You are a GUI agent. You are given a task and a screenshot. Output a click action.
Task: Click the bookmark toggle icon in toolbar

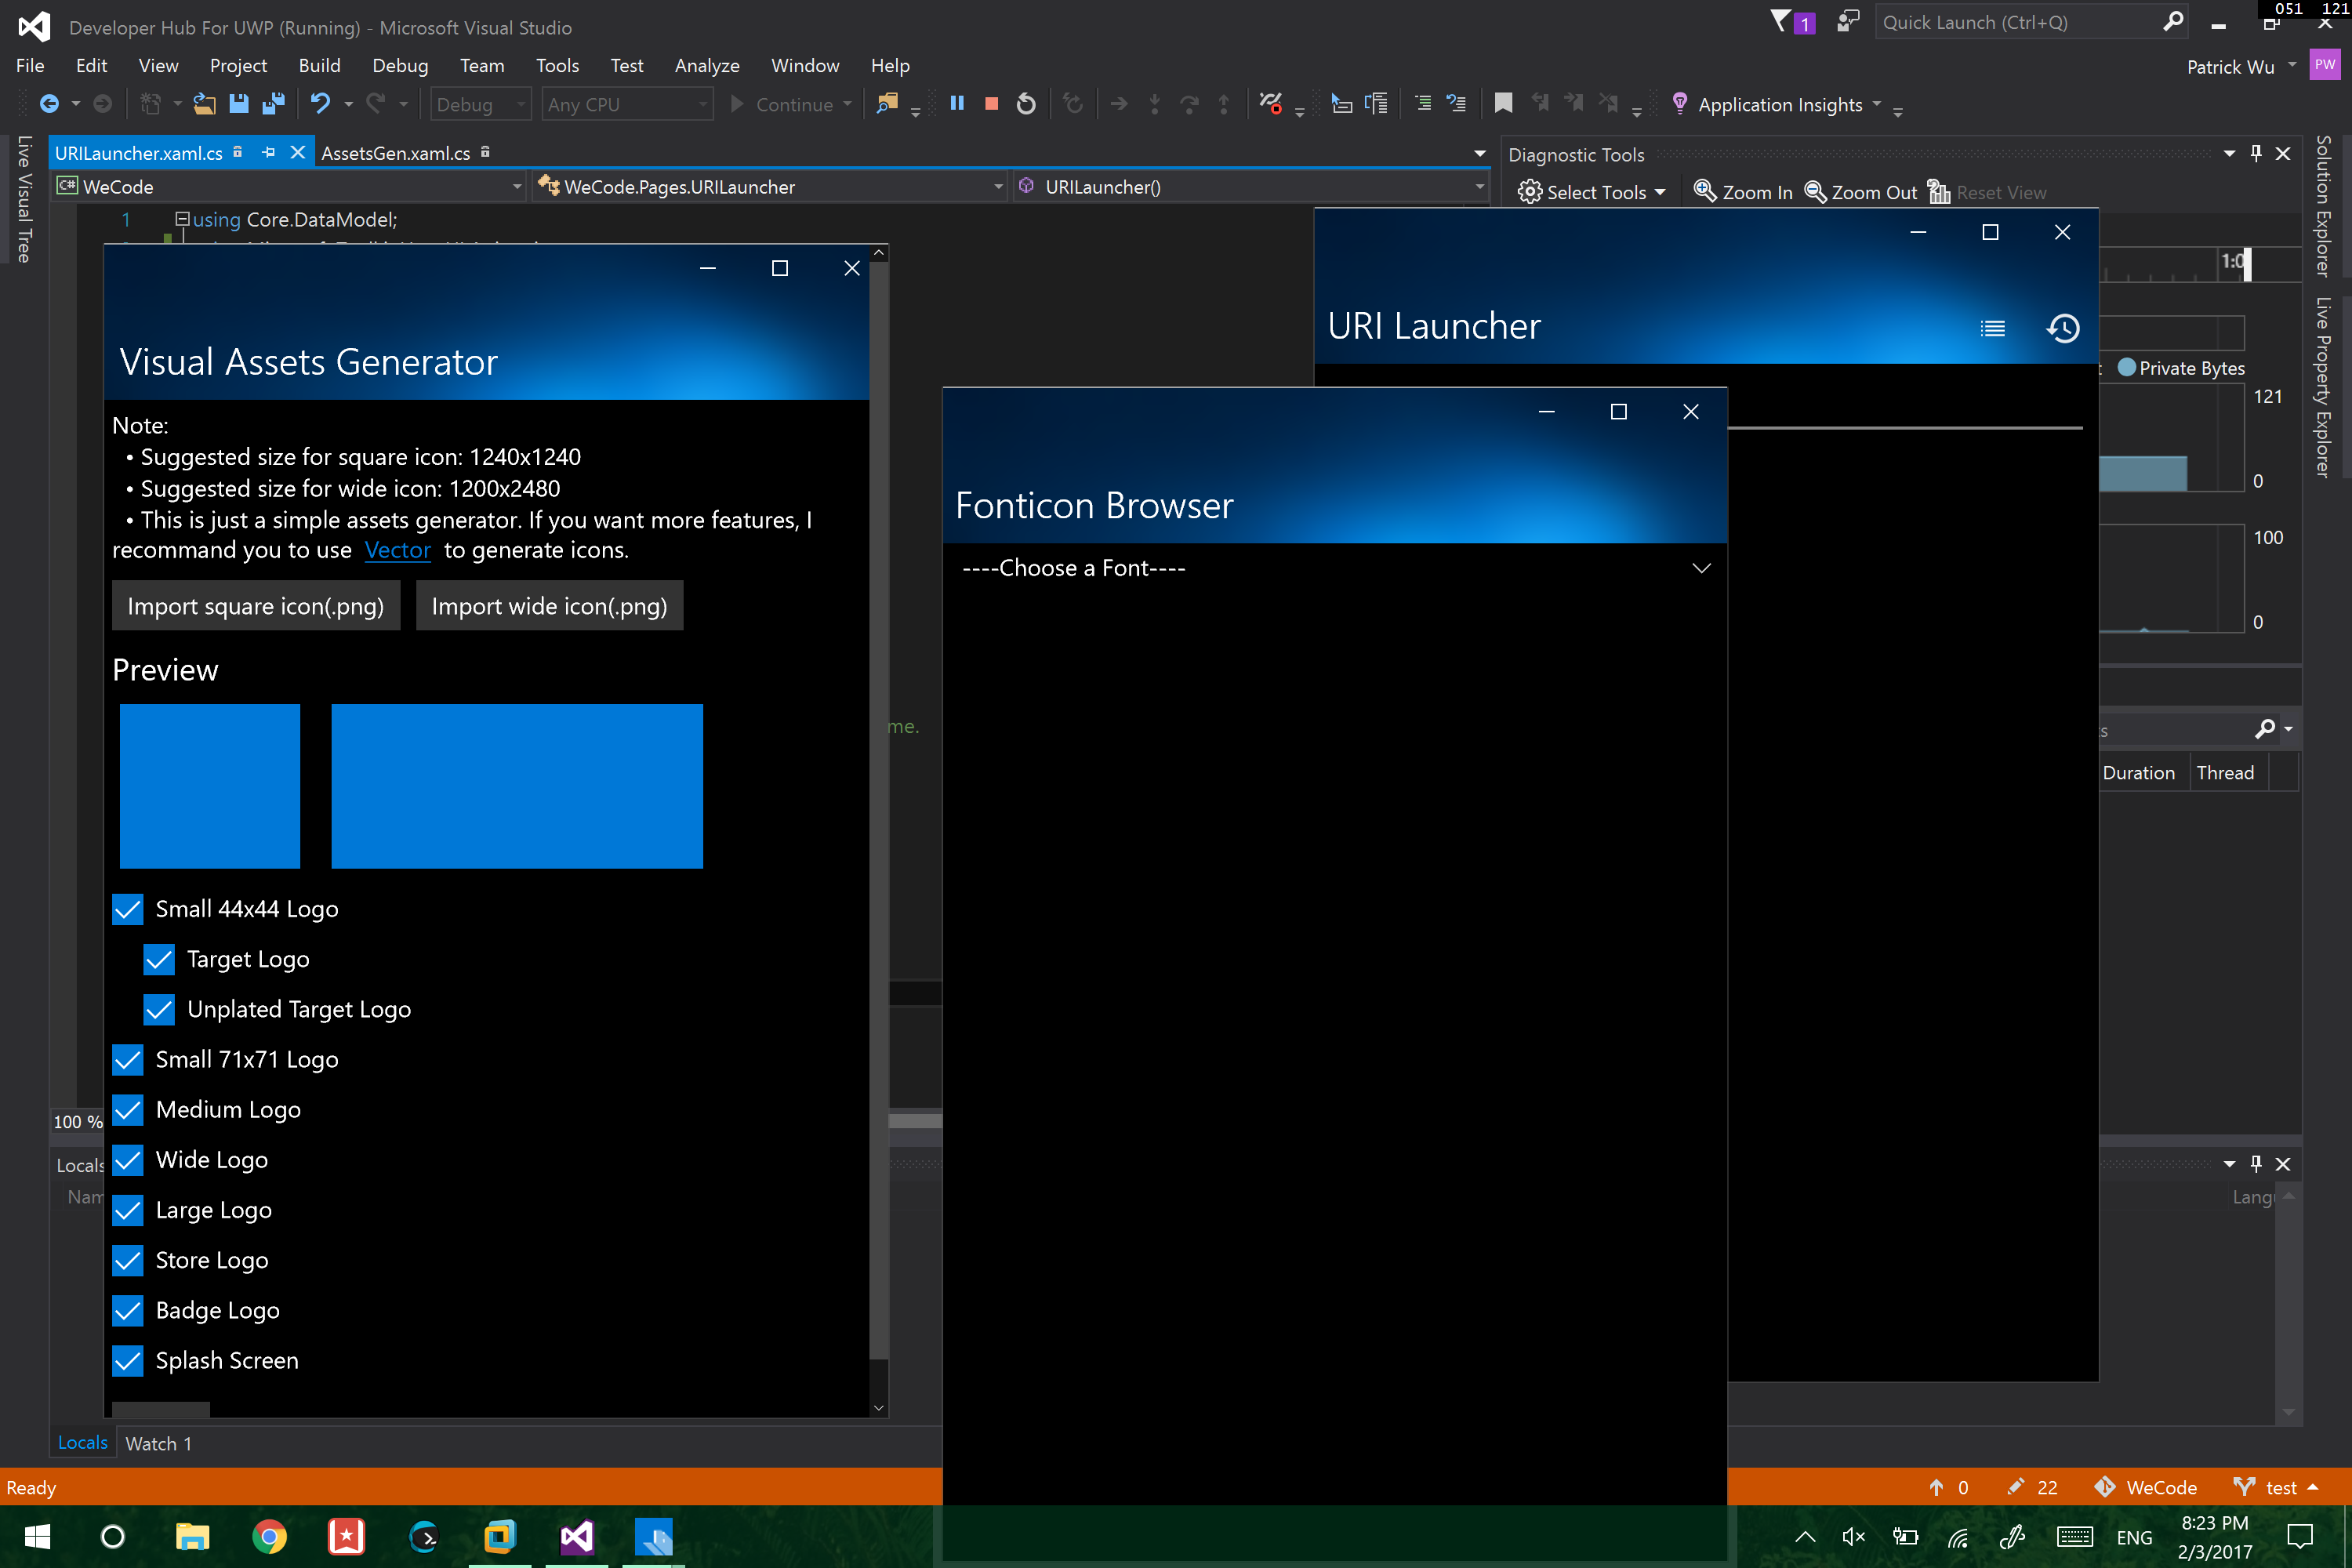(1502, 104)
